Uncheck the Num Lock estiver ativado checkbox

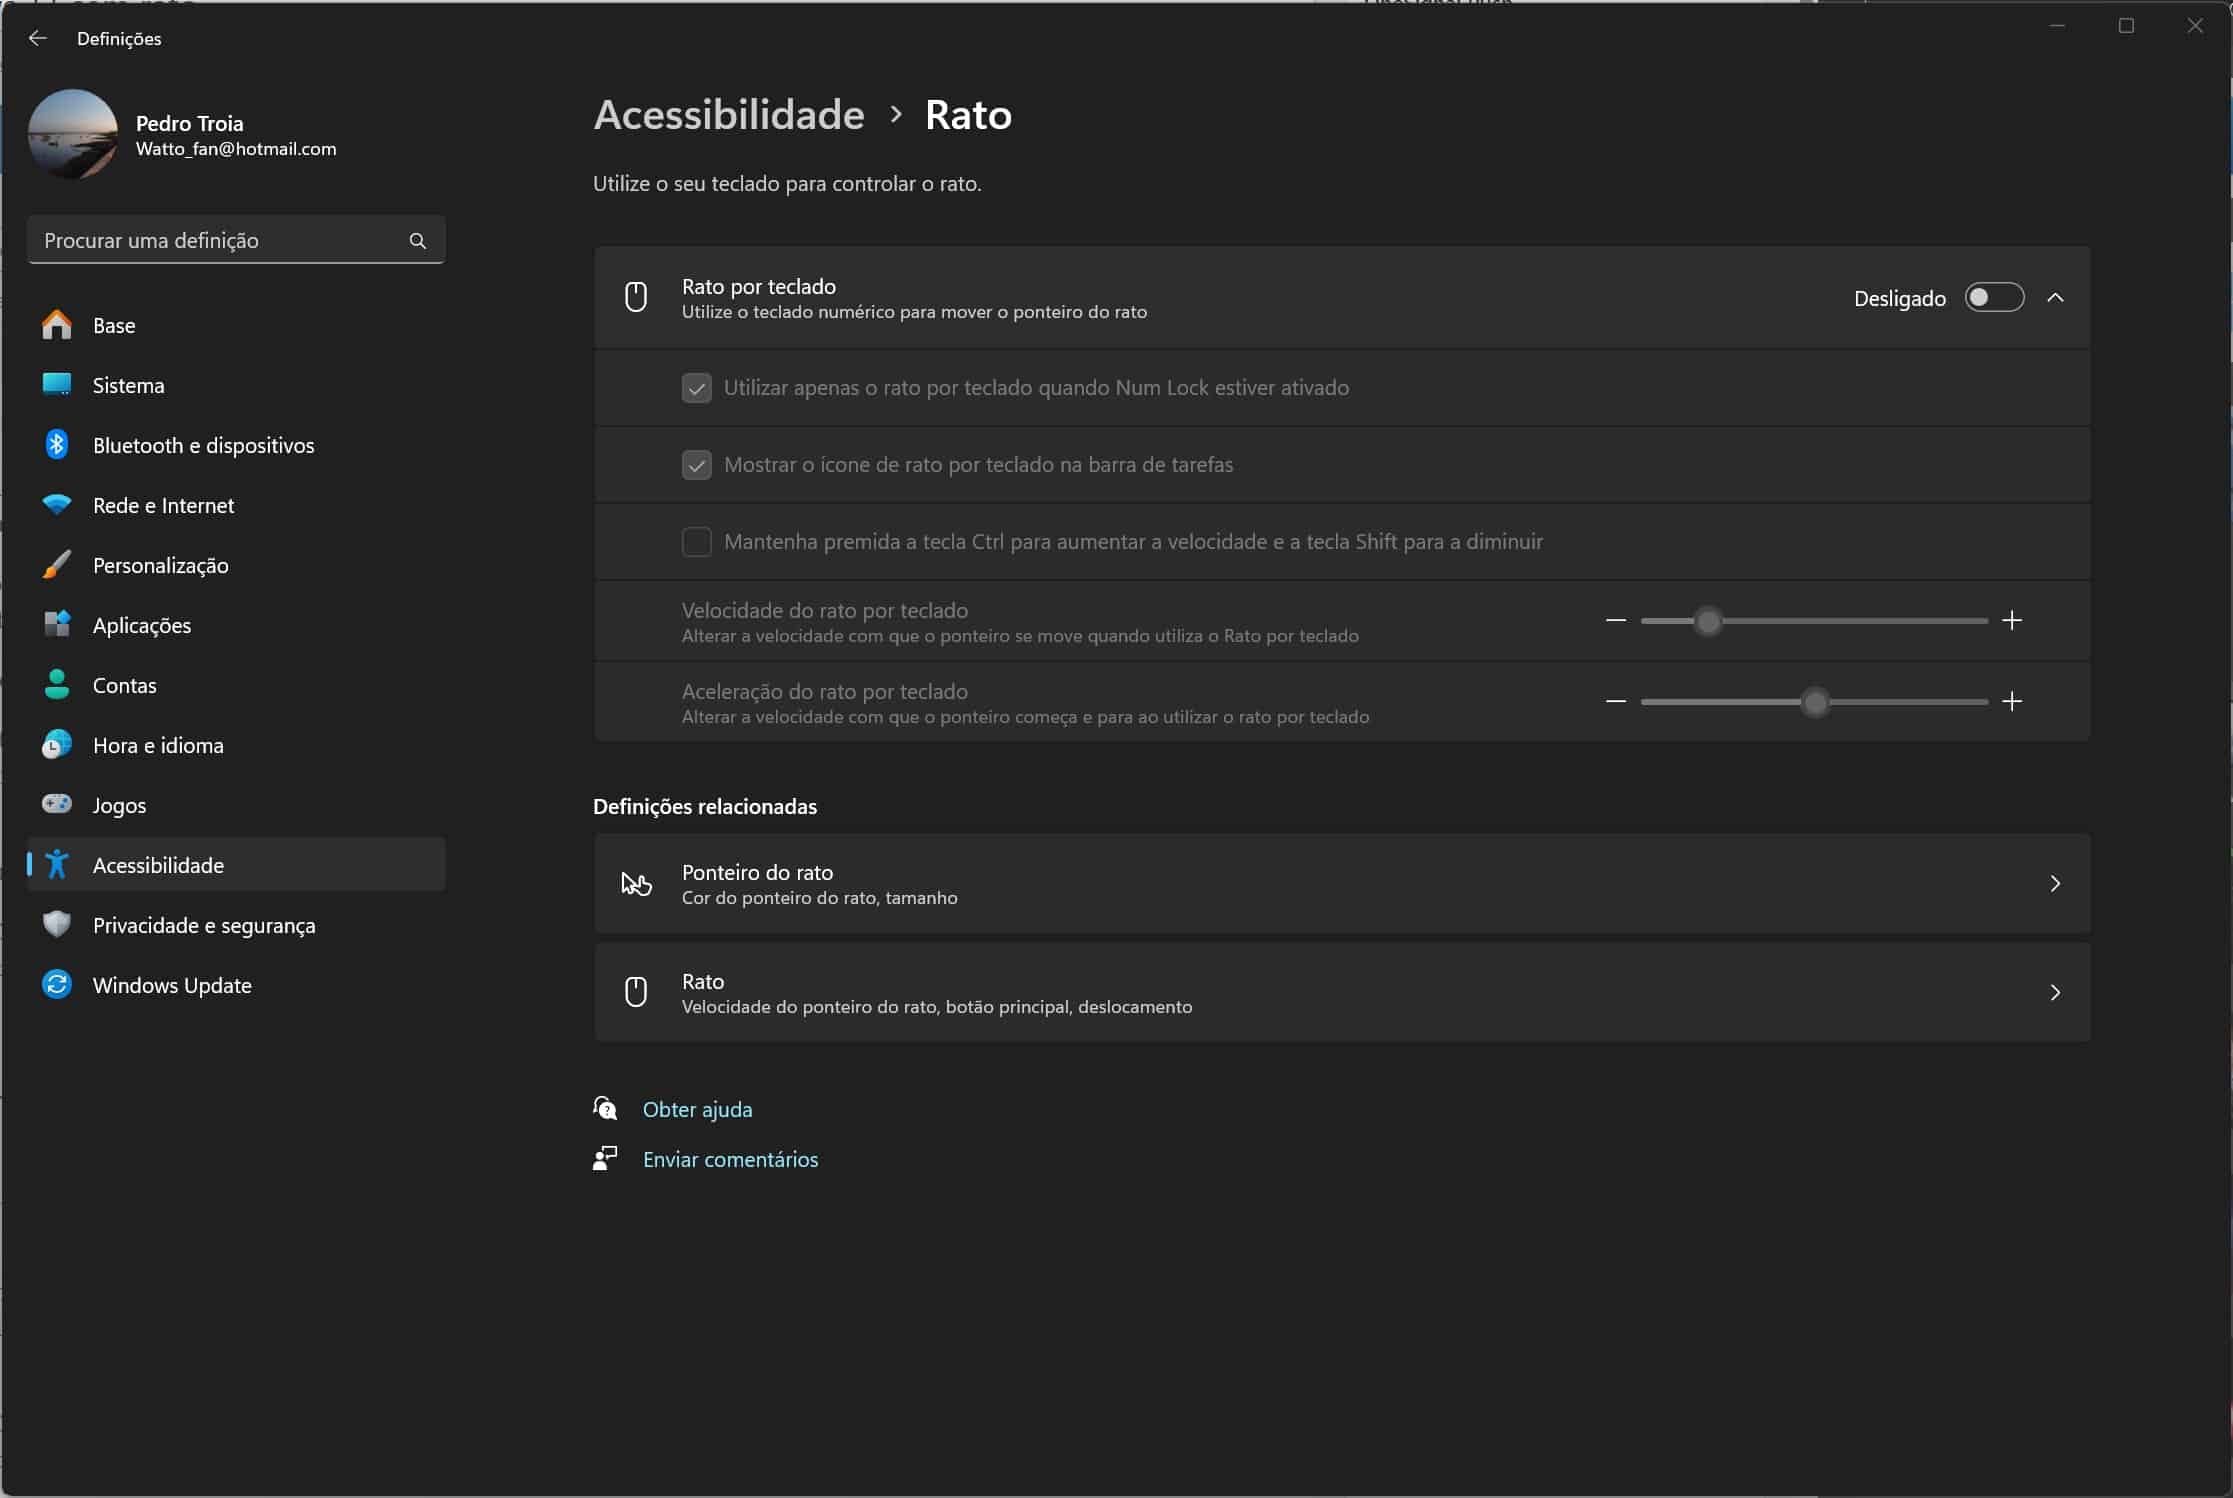coord(697,388)
